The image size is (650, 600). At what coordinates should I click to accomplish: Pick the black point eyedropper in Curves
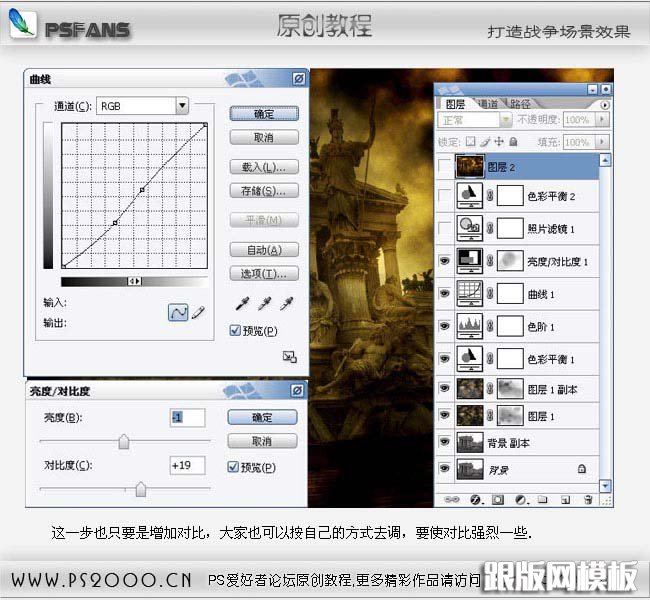click(241, 304)
